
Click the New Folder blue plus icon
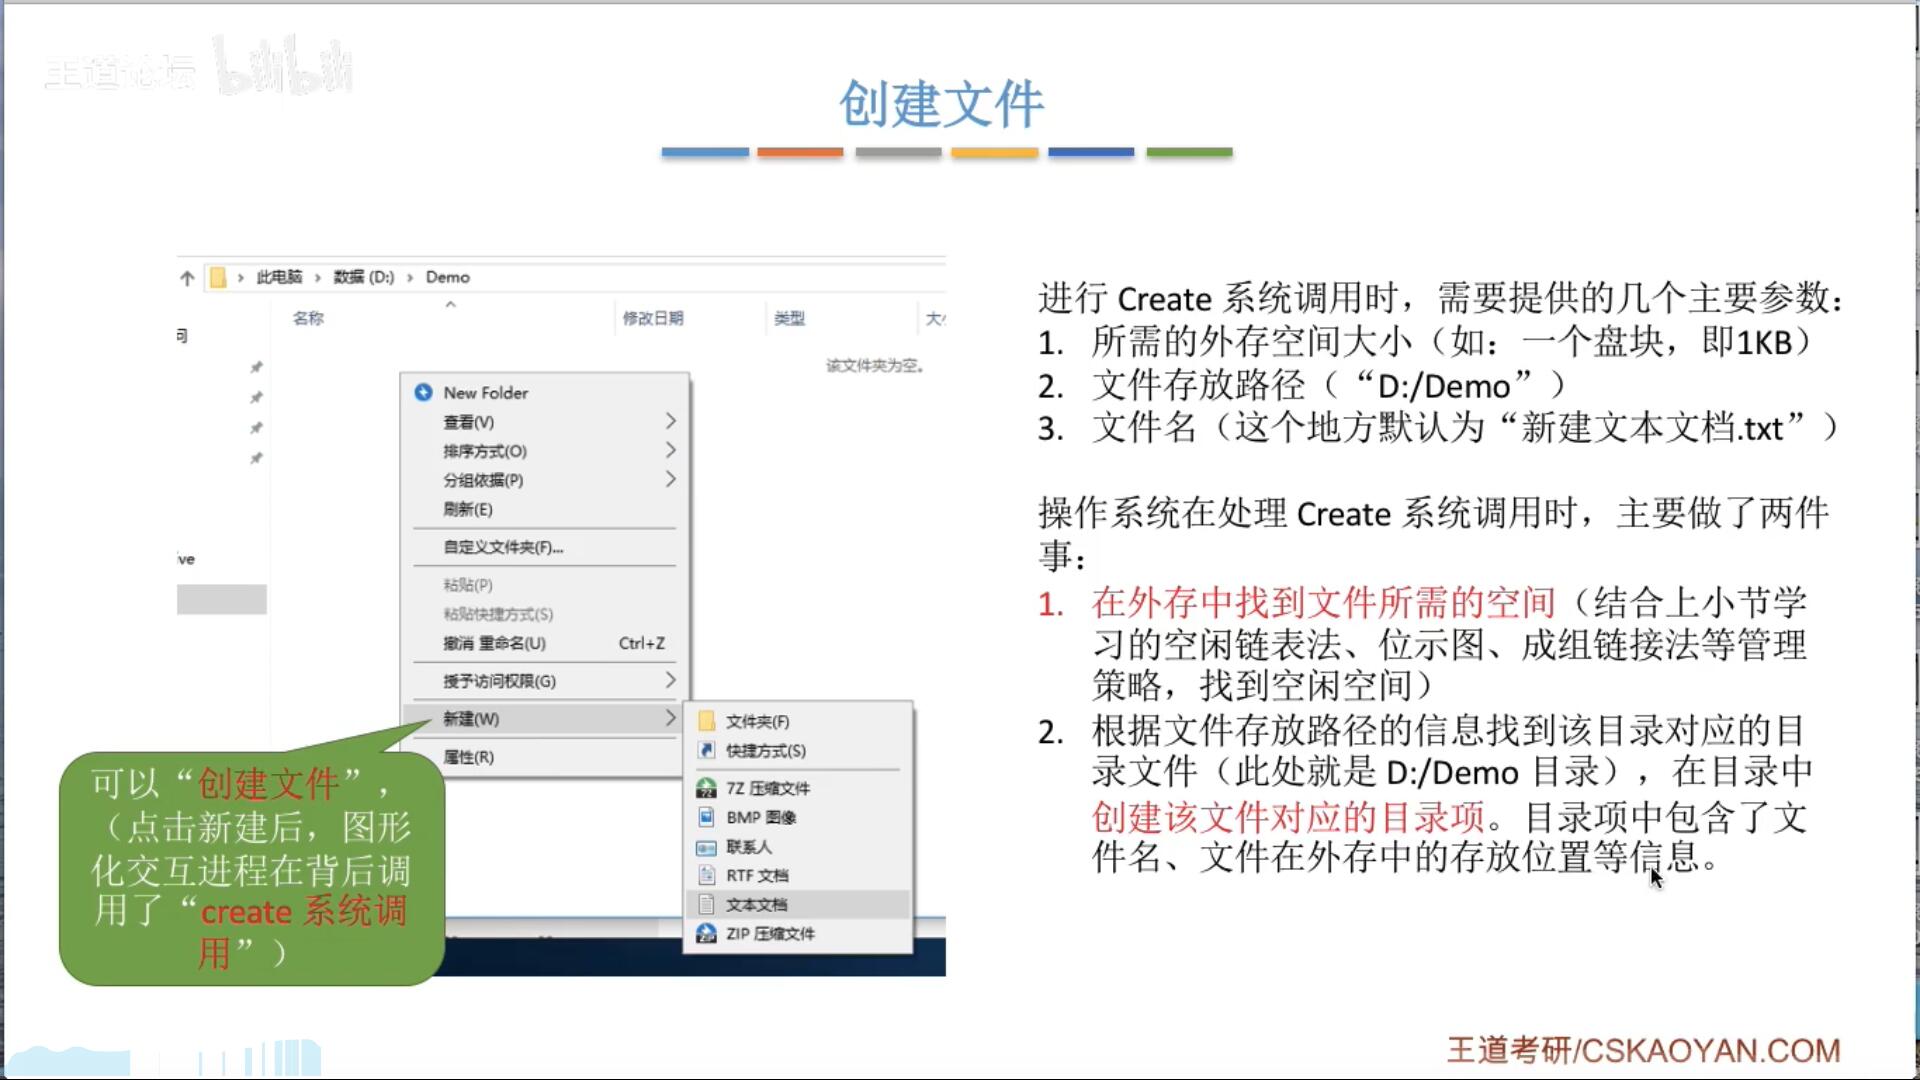click(x=423, y=392)
